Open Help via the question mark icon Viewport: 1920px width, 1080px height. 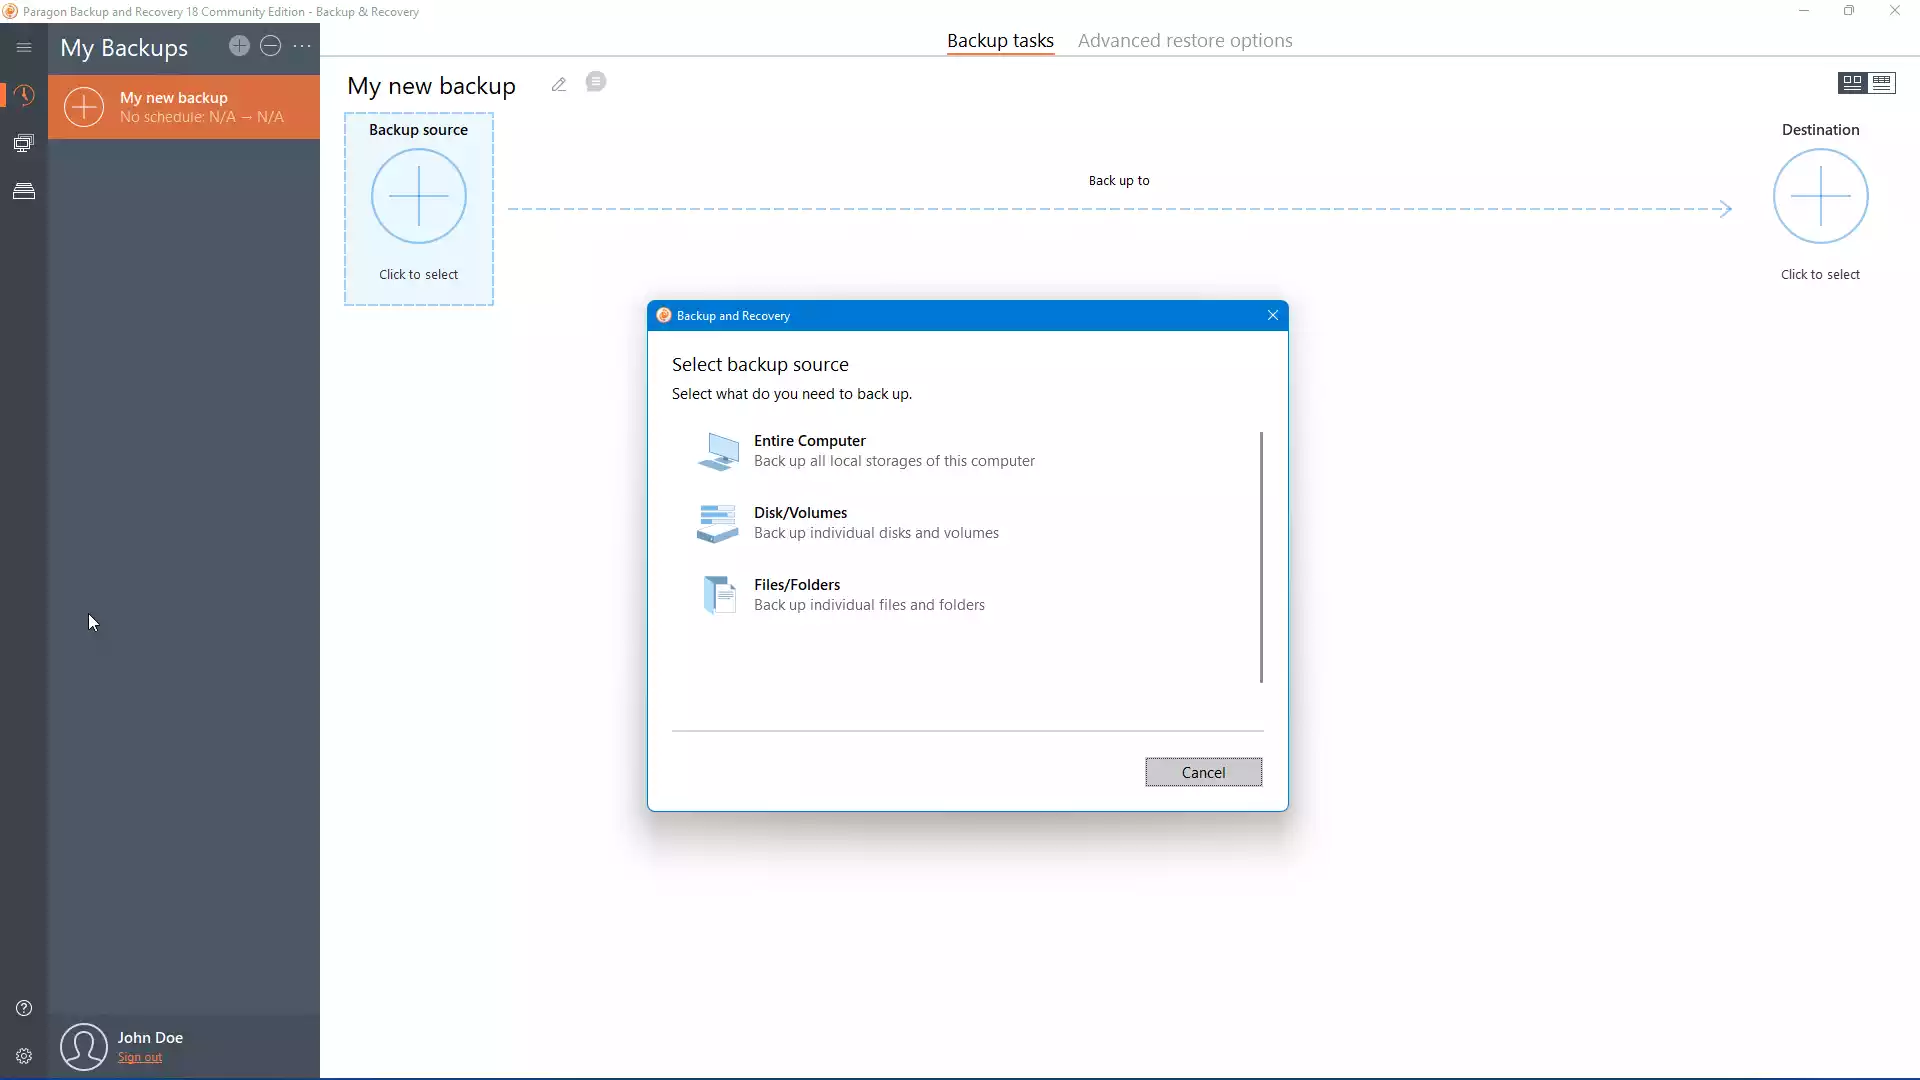23,1008
